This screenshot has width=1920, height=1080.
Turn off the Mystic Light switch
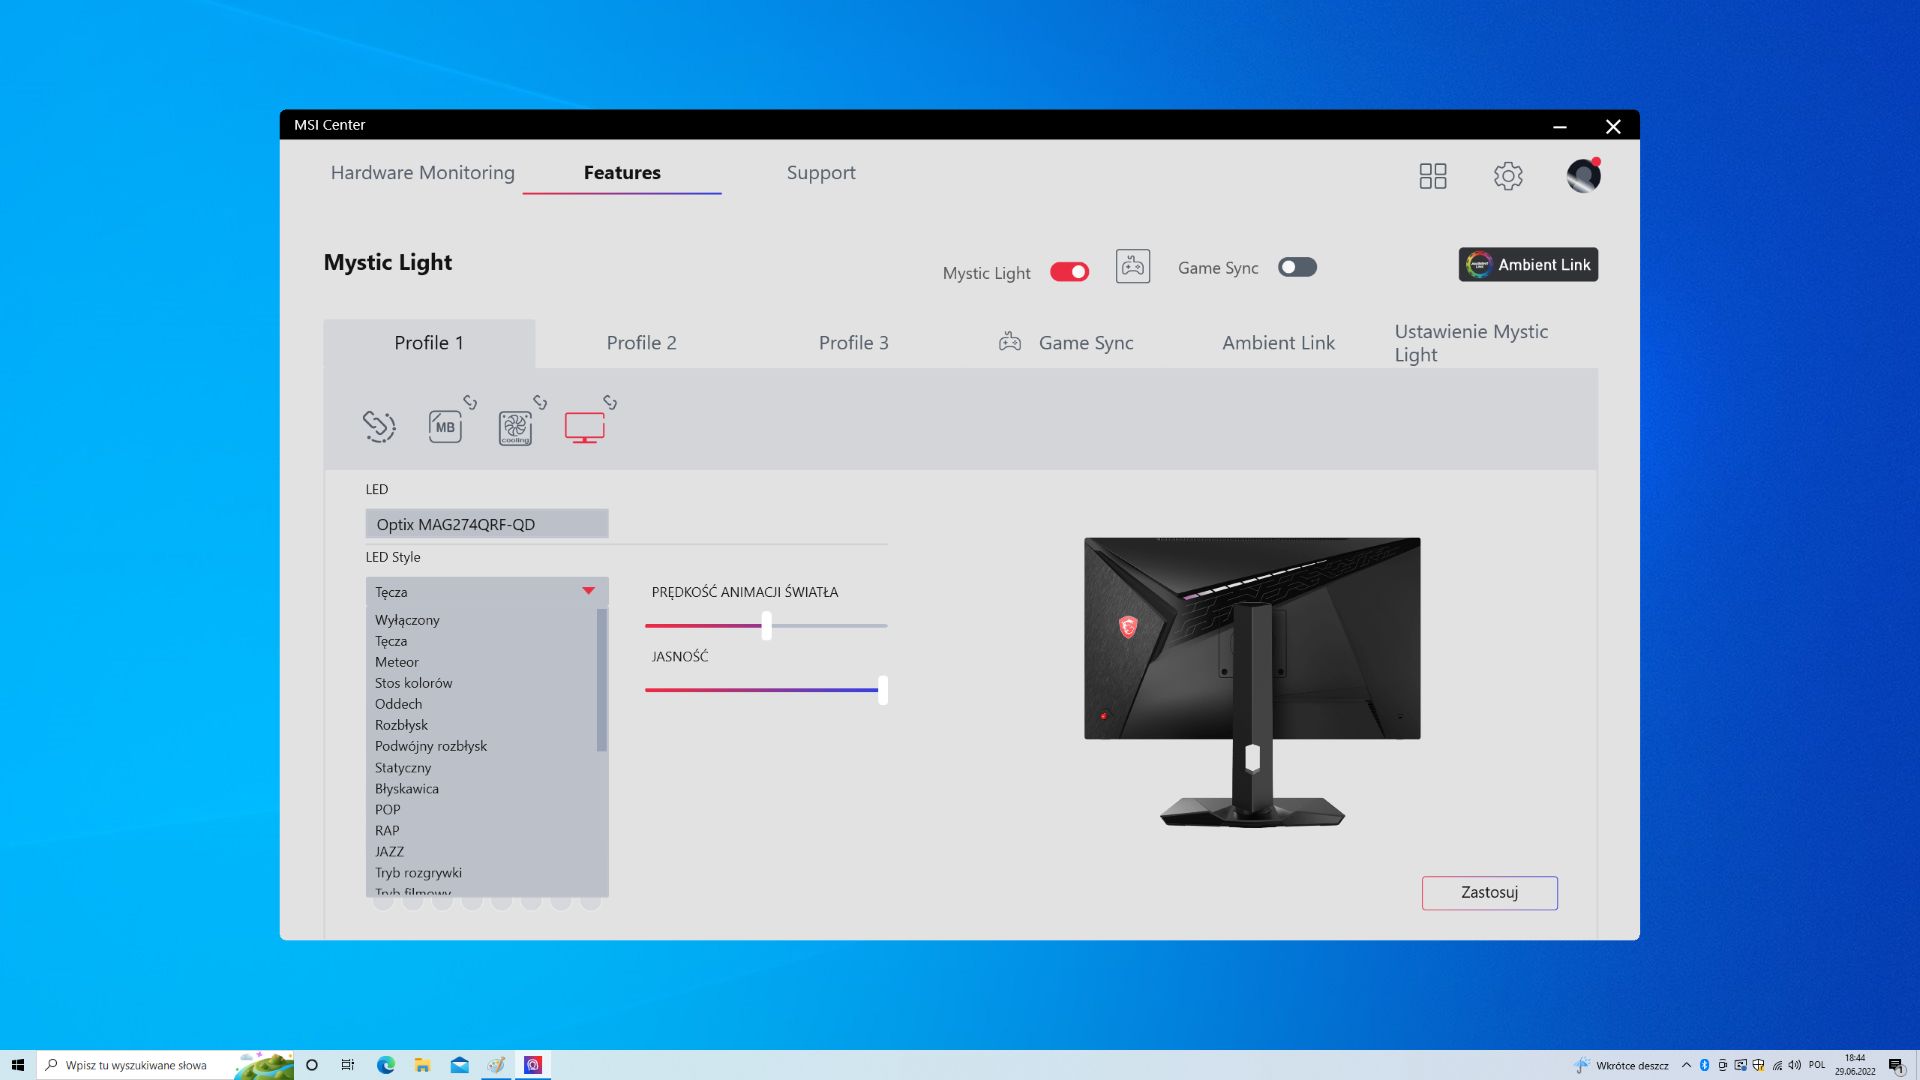tap(1069, 272)
